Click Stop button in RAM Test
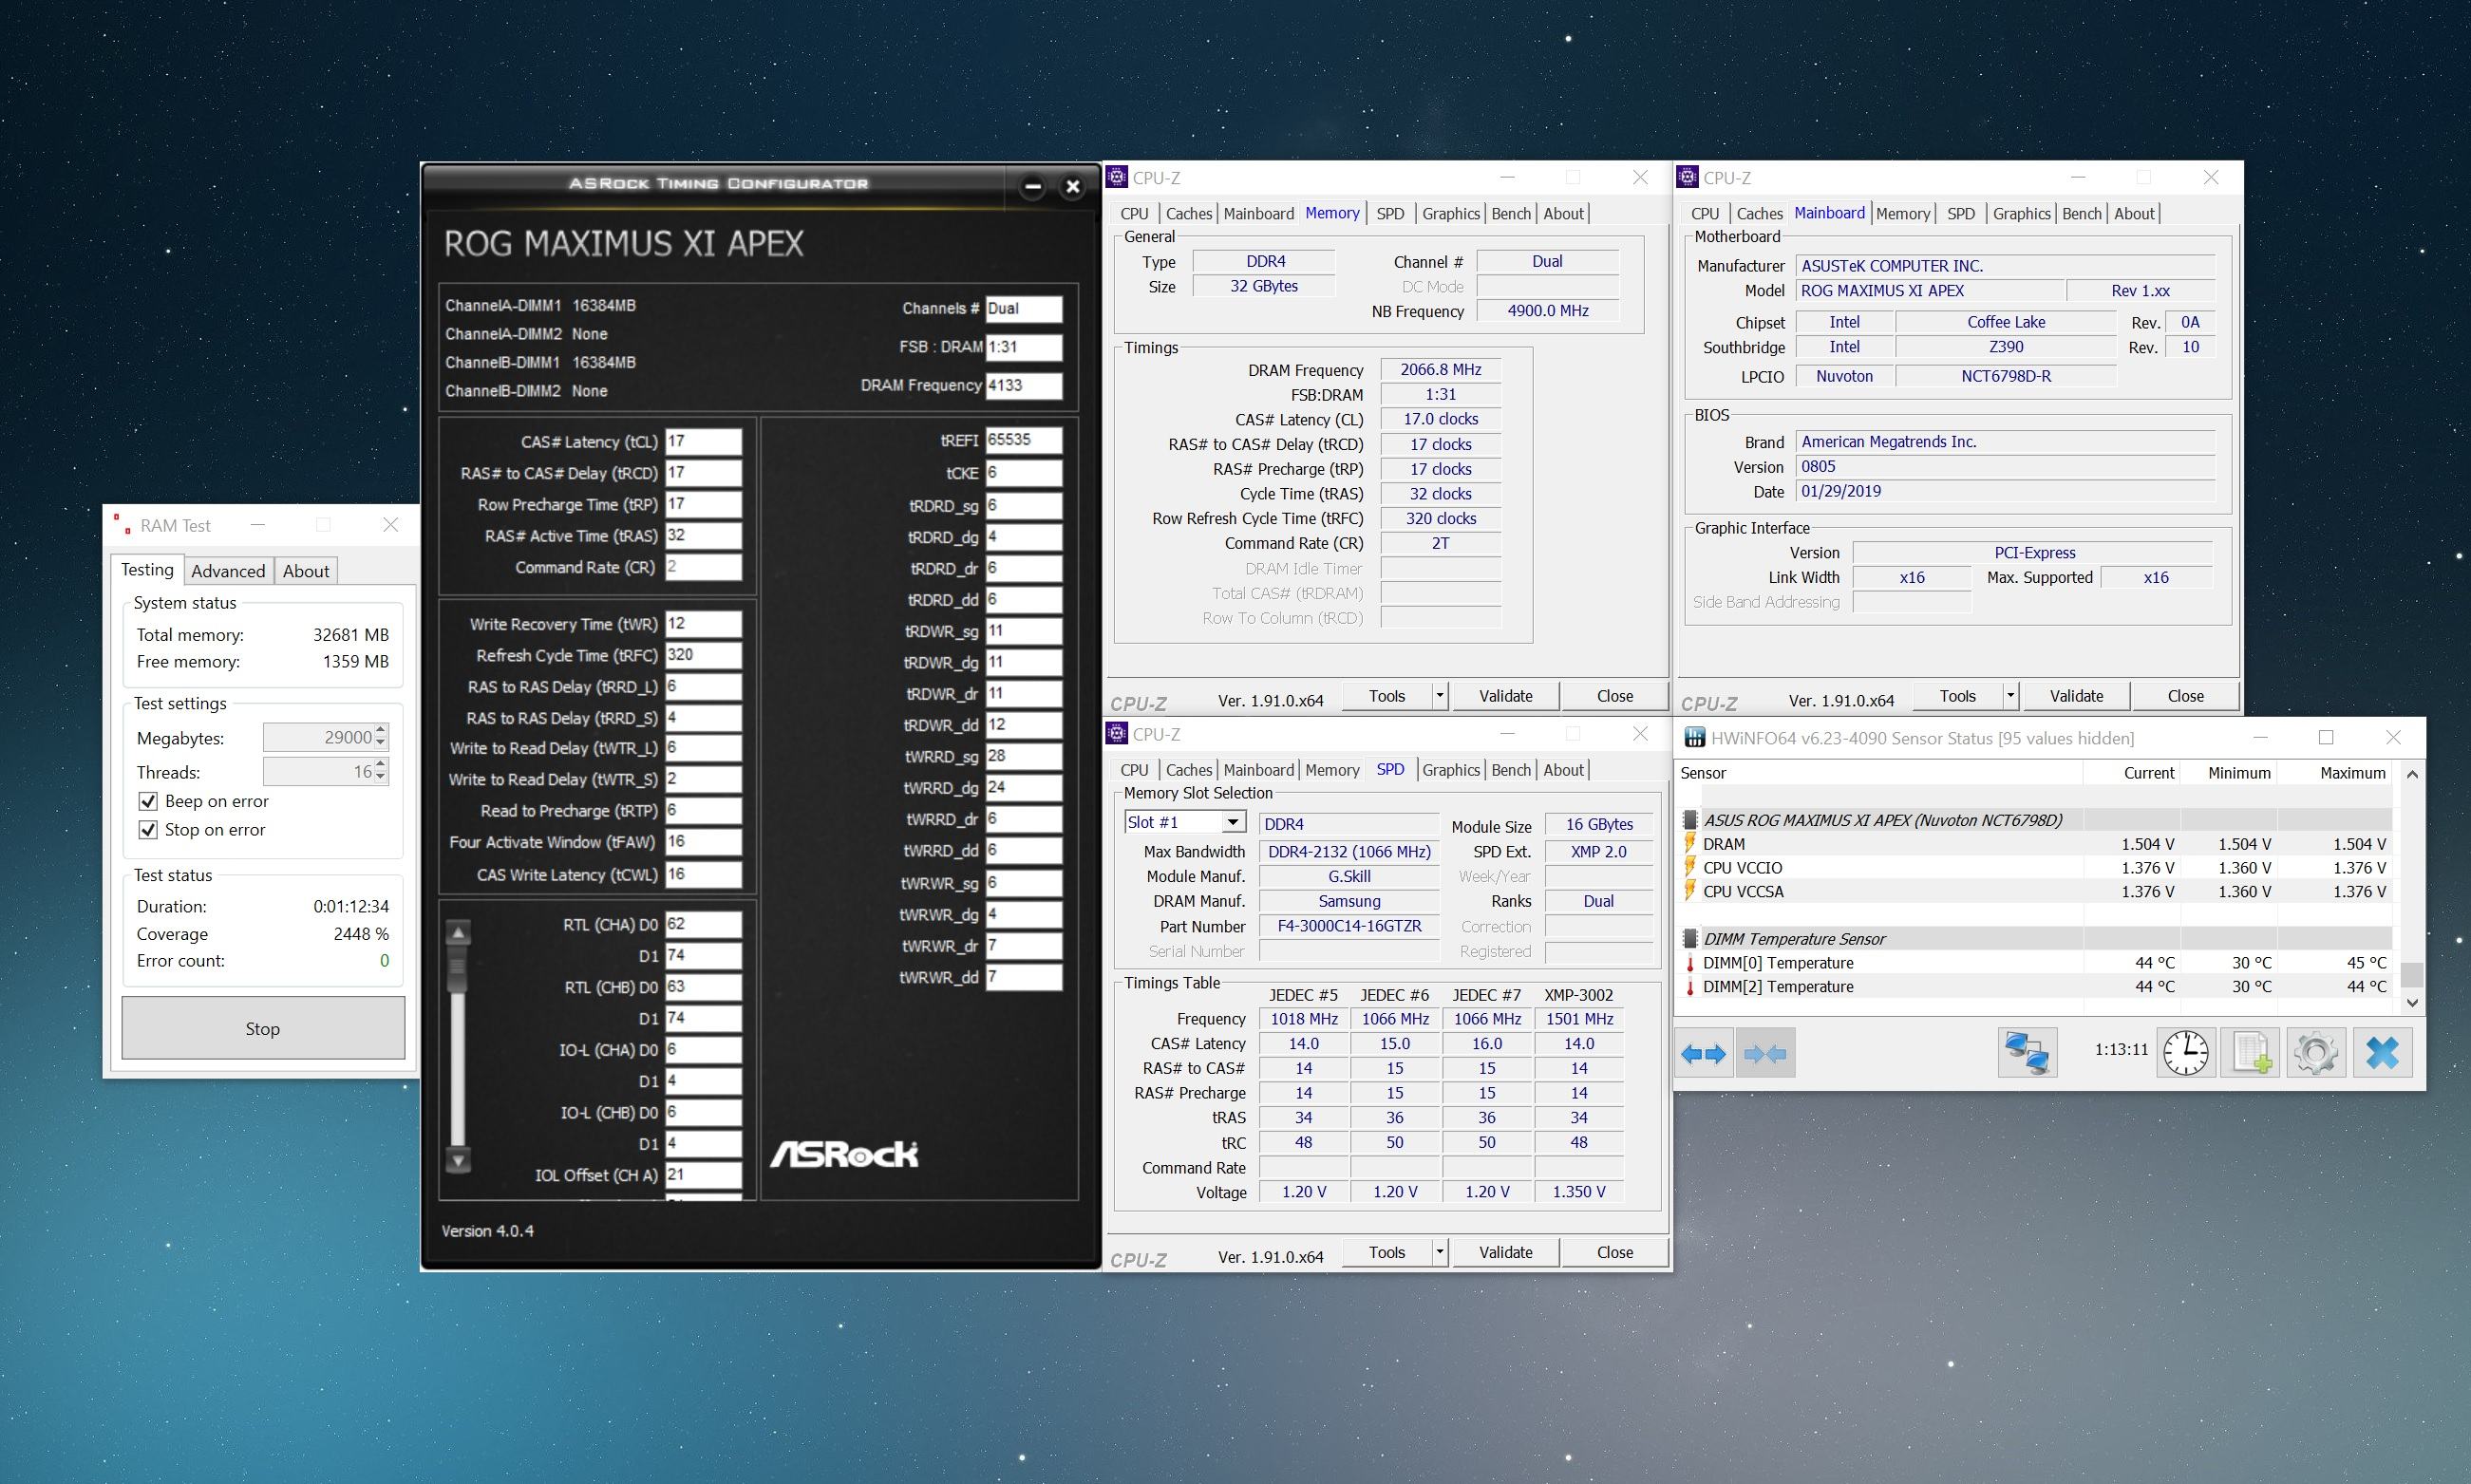Viewport: 2471px width, 1484px height. [x=263, y=1028]
